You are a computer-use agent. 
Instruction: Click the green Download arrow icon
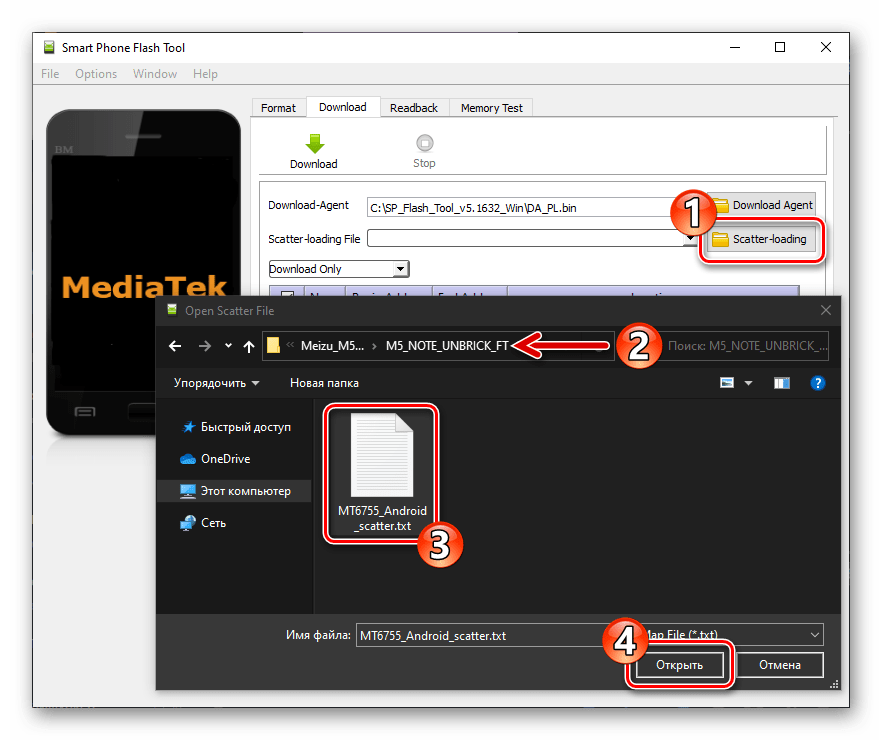pos(314,143)
